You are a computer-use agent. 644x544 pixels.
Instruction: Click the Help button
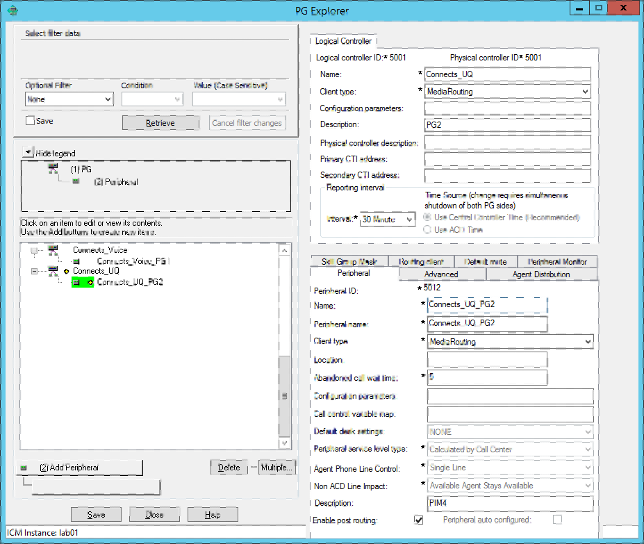click(212, 514)
